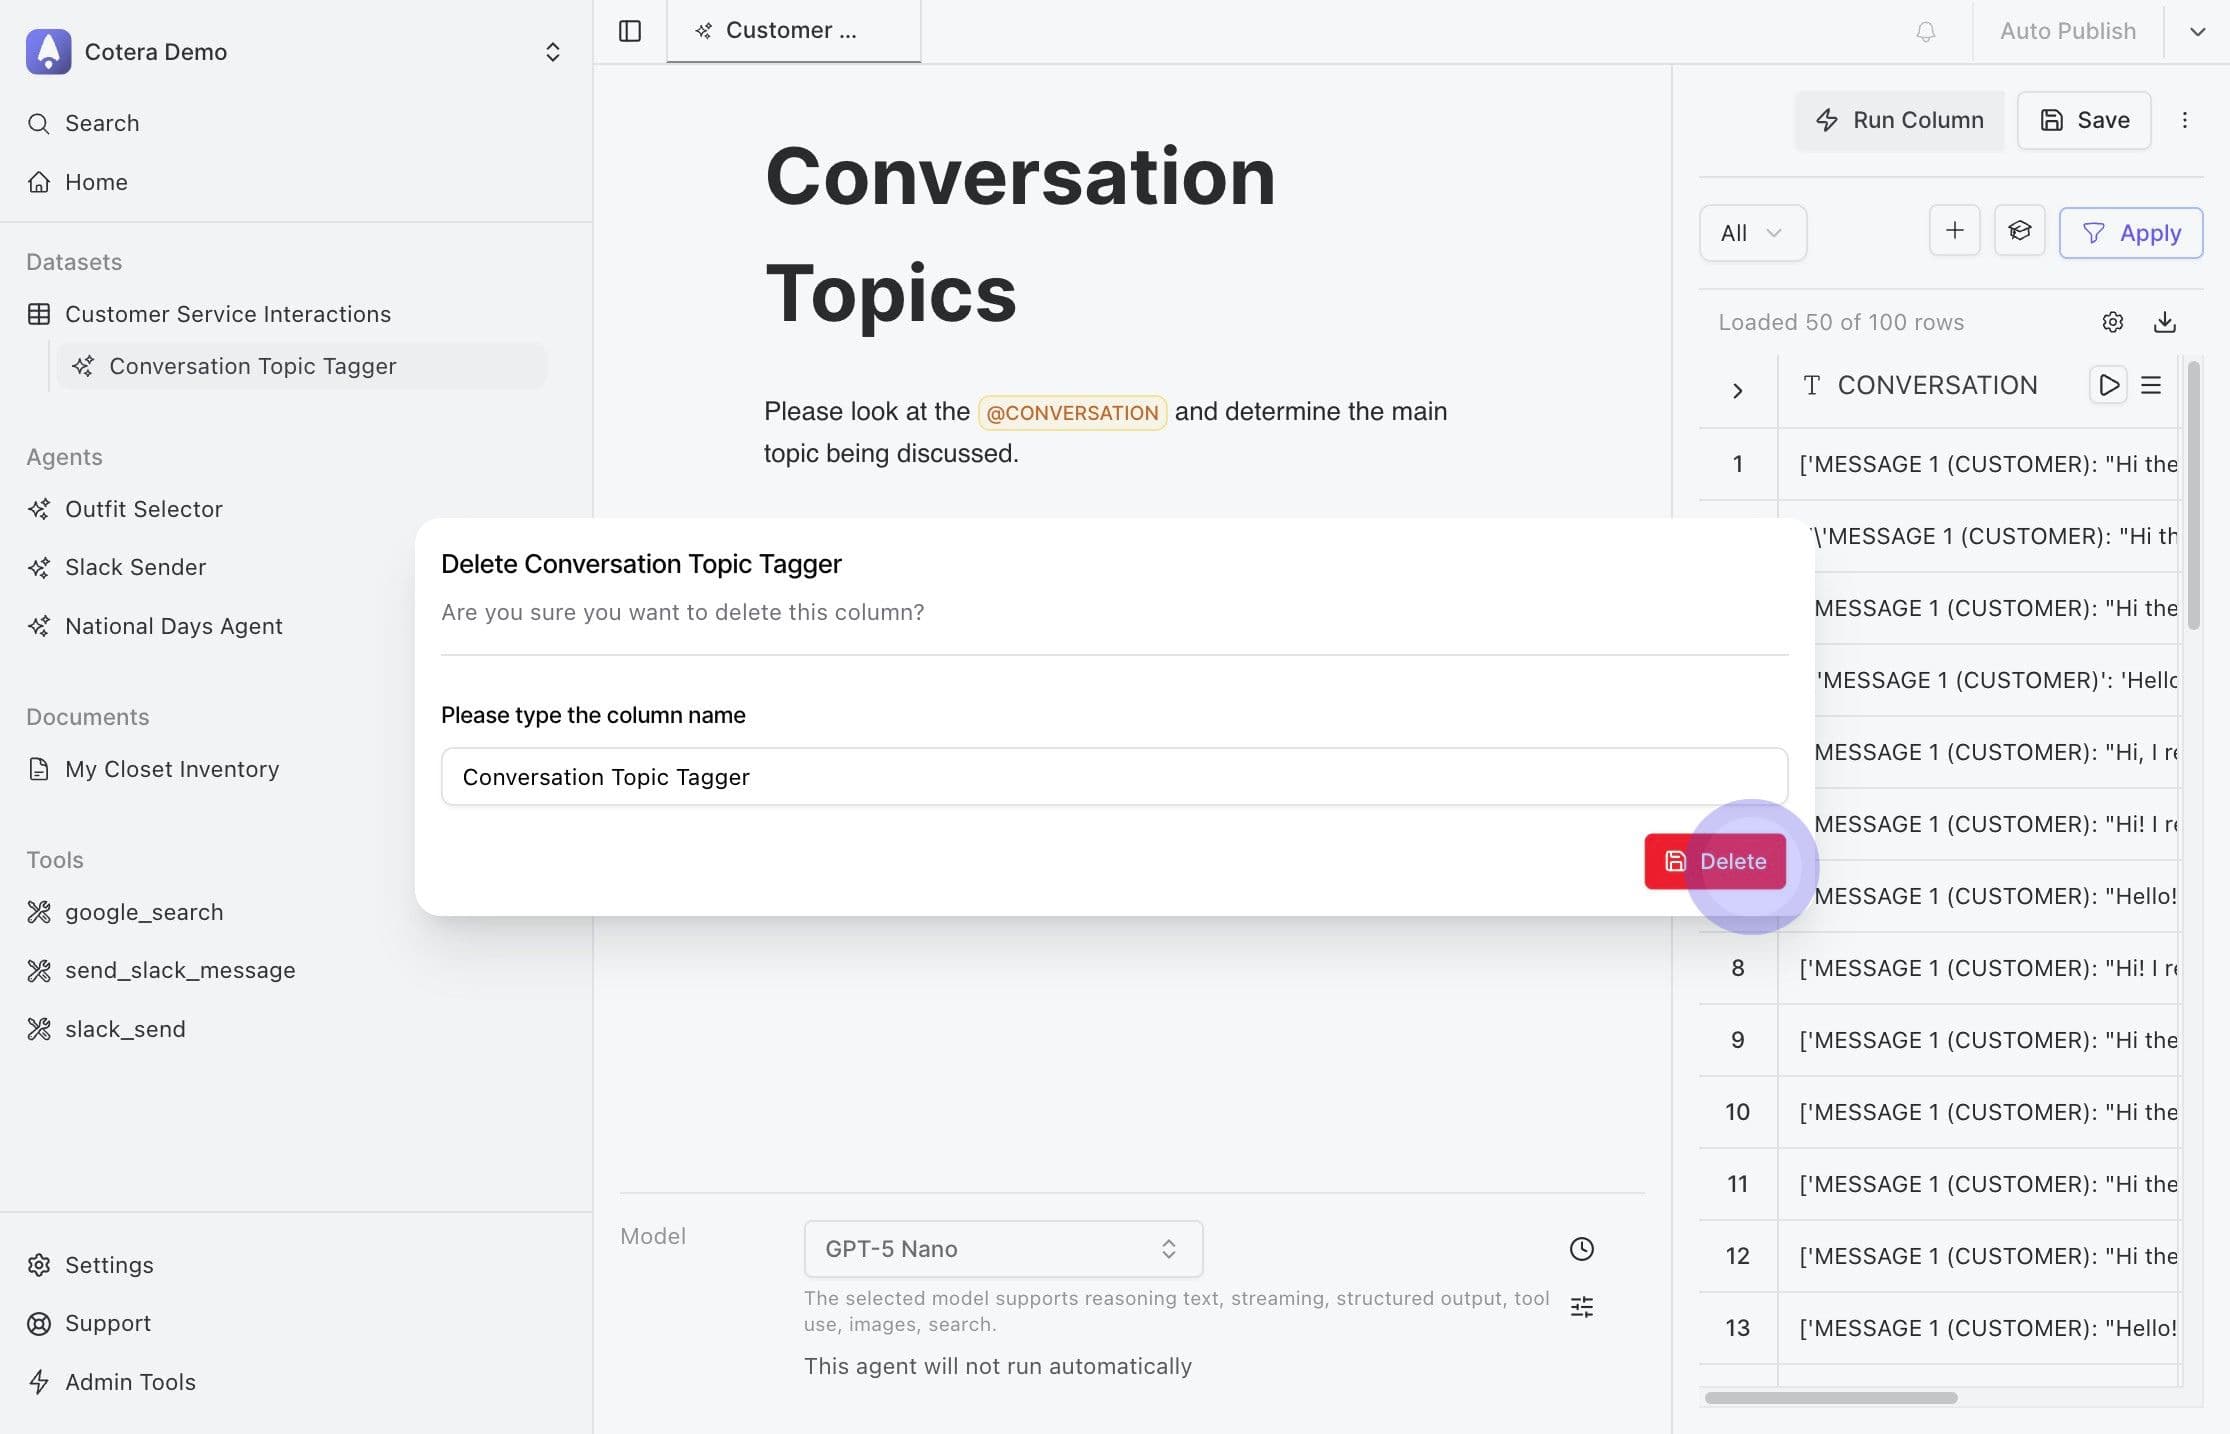Confirm with the red Delete button
The height and width of the screenshot is (1434, 2230).
[1714, 861]
